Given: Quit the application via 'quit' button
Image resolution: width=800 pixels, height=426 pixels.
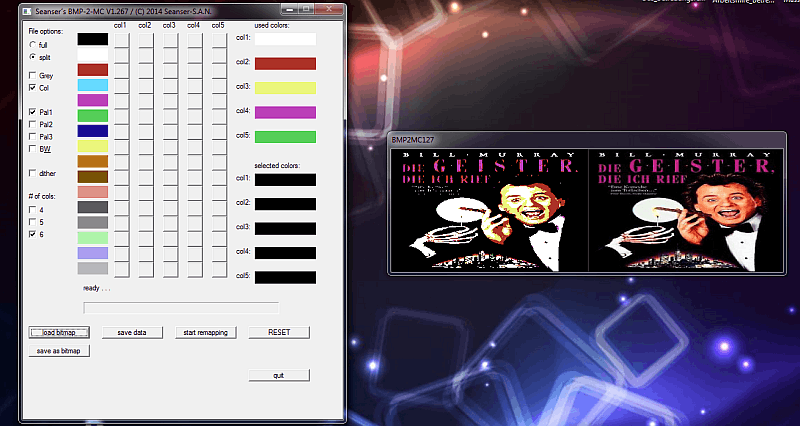Looking at the screenshot, I should pos(279,375).
